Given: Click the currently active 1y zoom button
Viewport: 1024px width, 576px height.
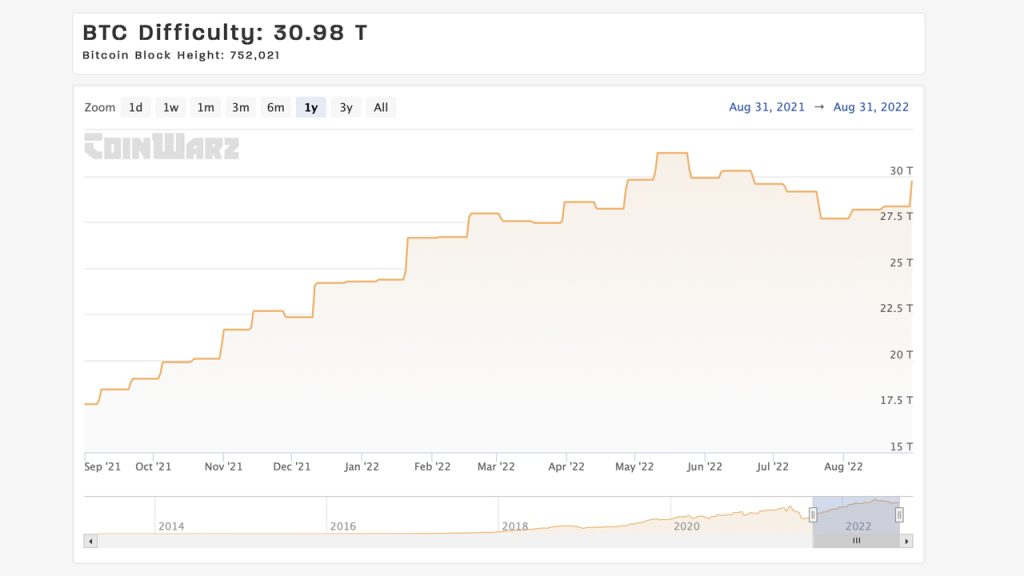Looking at the screenshot, I should tap(310, 107).
